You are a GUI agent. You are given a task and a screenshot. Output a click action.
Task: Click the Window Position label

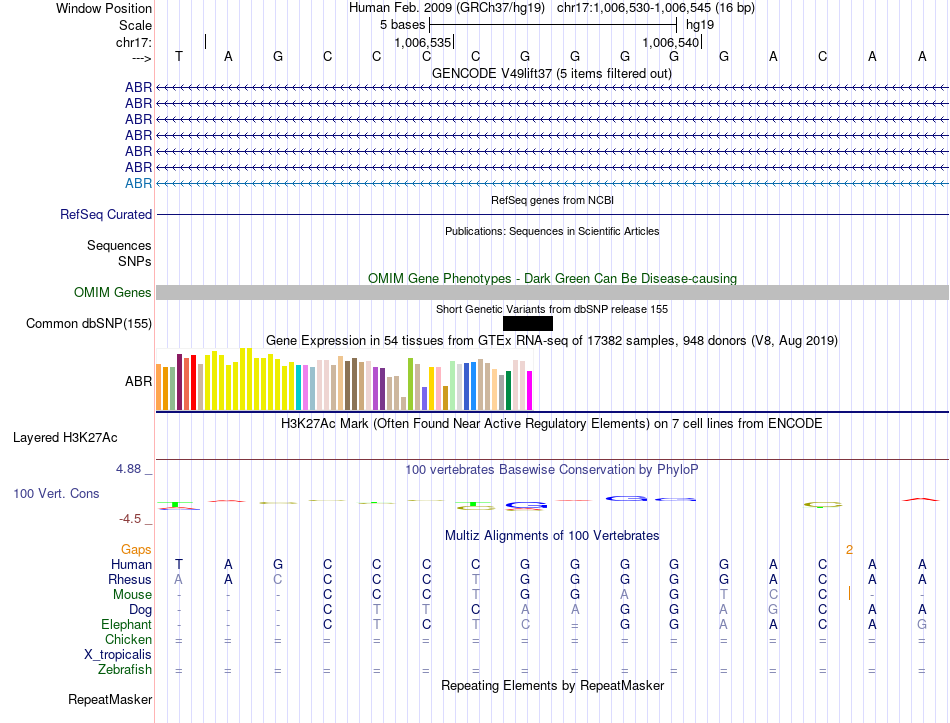click(104, 8)
